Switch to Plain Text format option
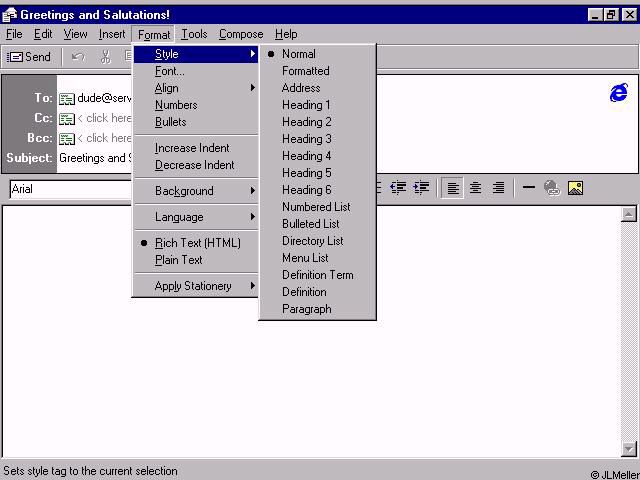 point(178,260)
